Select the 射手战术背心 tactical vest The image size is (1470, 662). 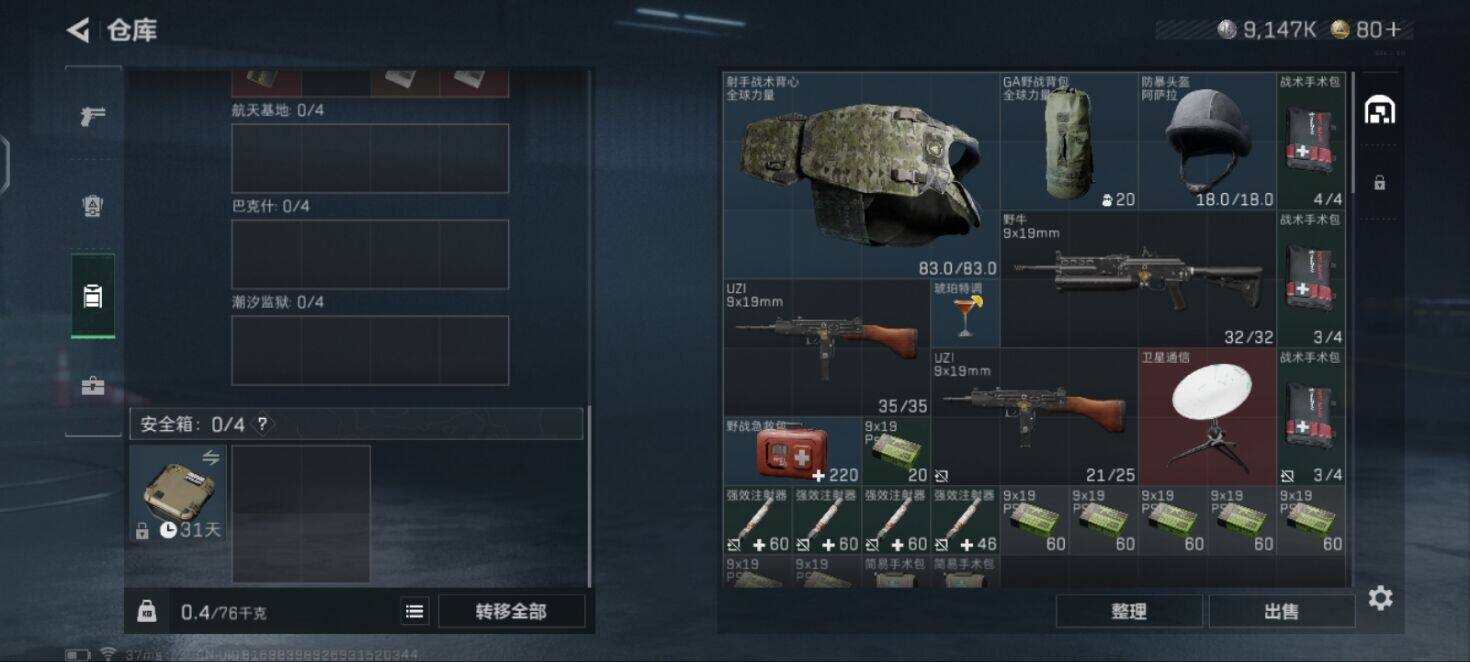click(861, 175)
